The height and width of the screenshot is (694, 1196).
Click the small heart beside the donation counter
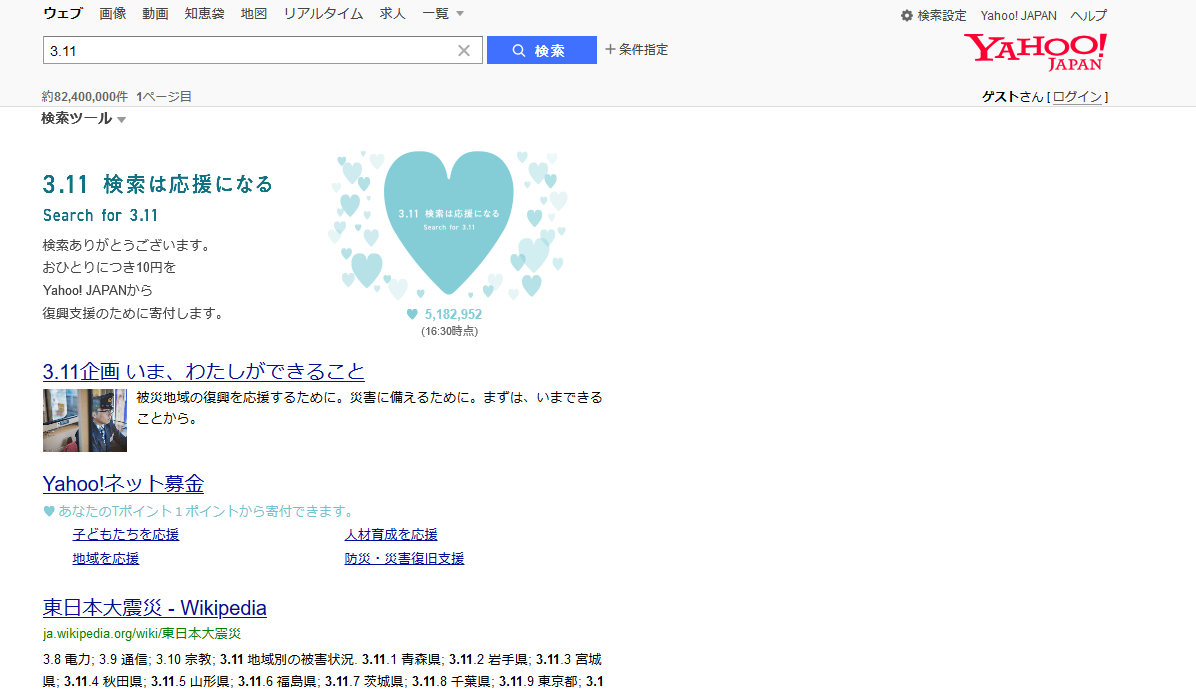(414, 313)
